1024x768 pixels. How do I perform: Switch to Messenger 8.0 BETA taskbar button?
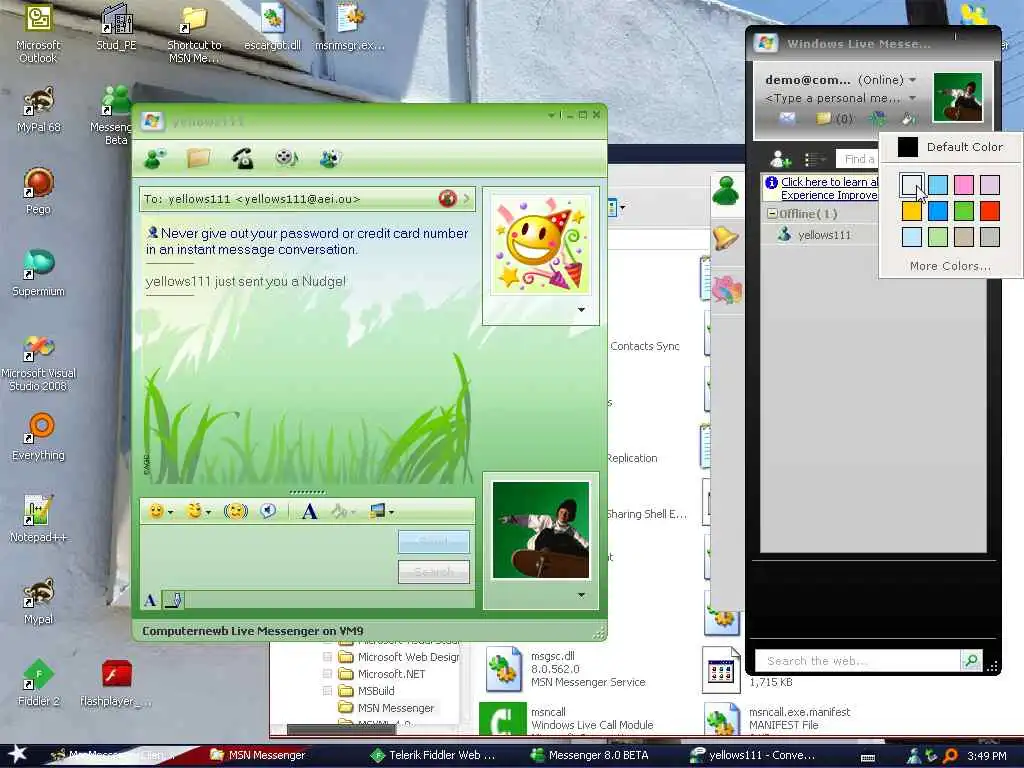(590, 755)
